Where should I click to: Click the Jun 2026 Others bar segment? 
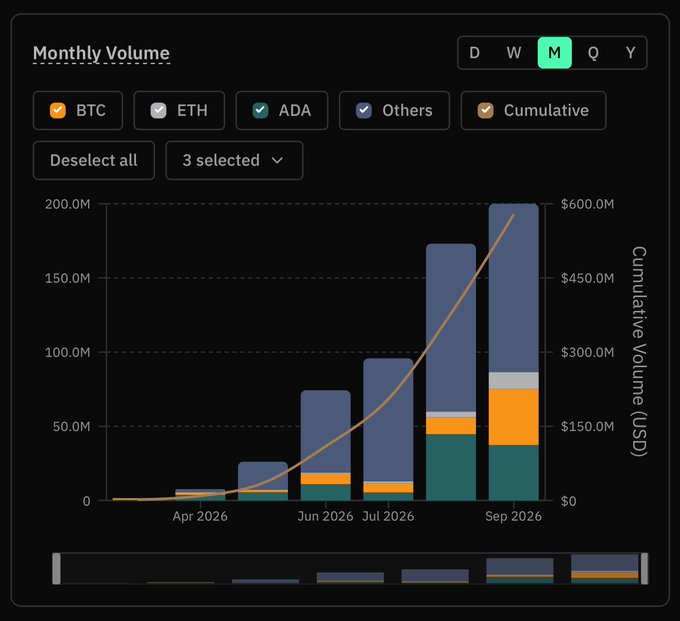pyautogui.click(x=326, y=431)
